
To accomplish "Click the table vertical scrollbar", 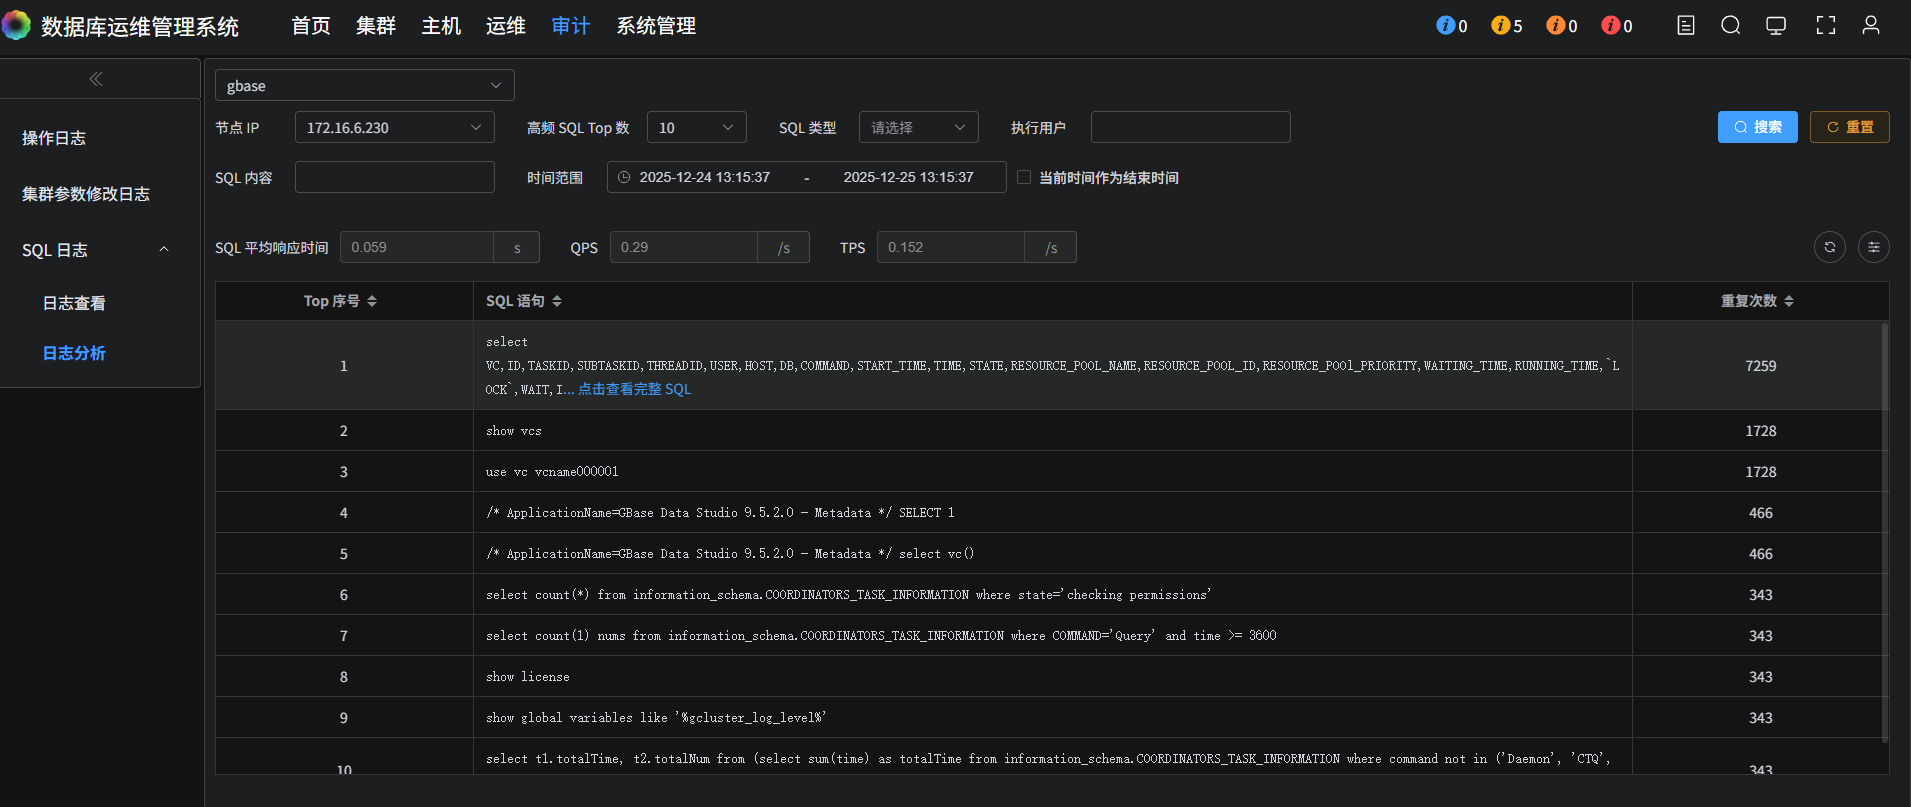I will point(1885,532).
